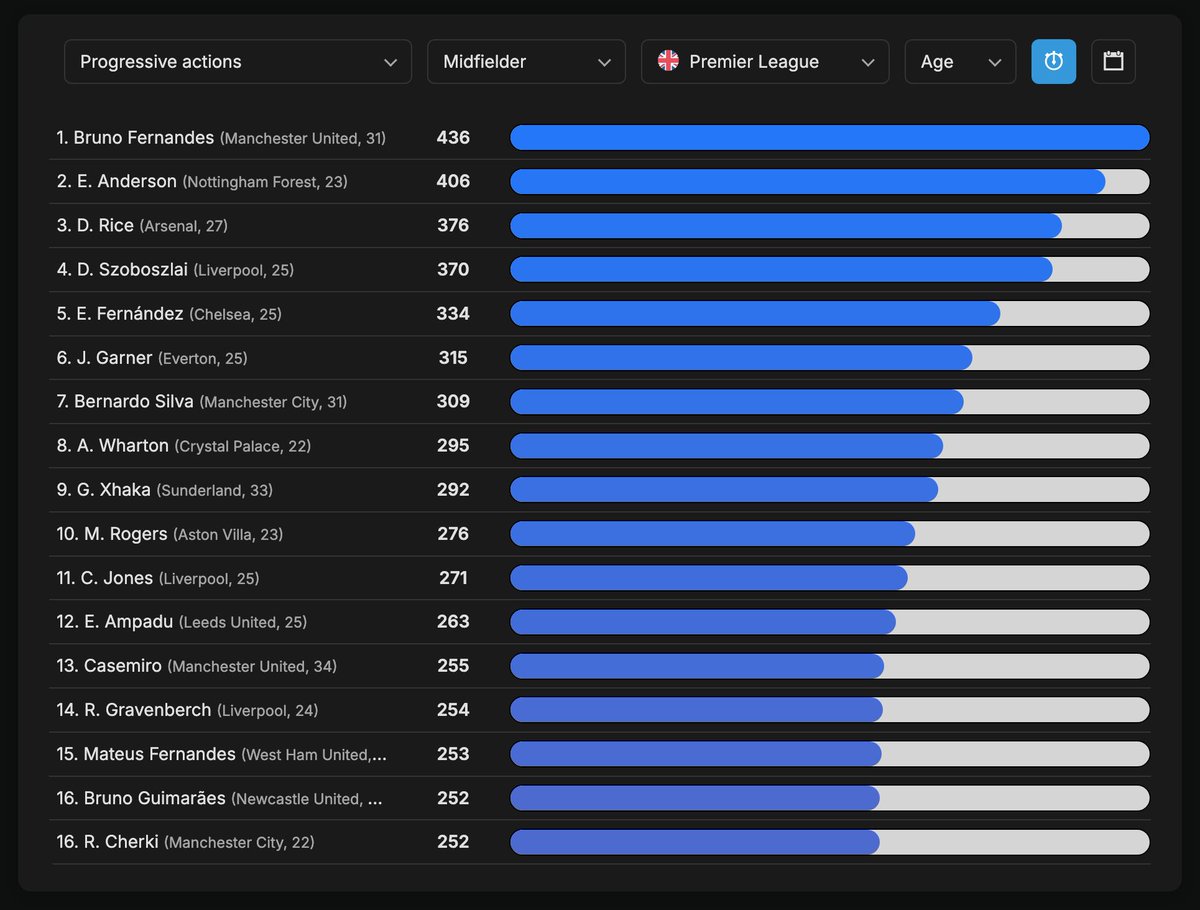Click Casemiro's progress bar
Screen dimensions: 1200x910
[830, 666]
